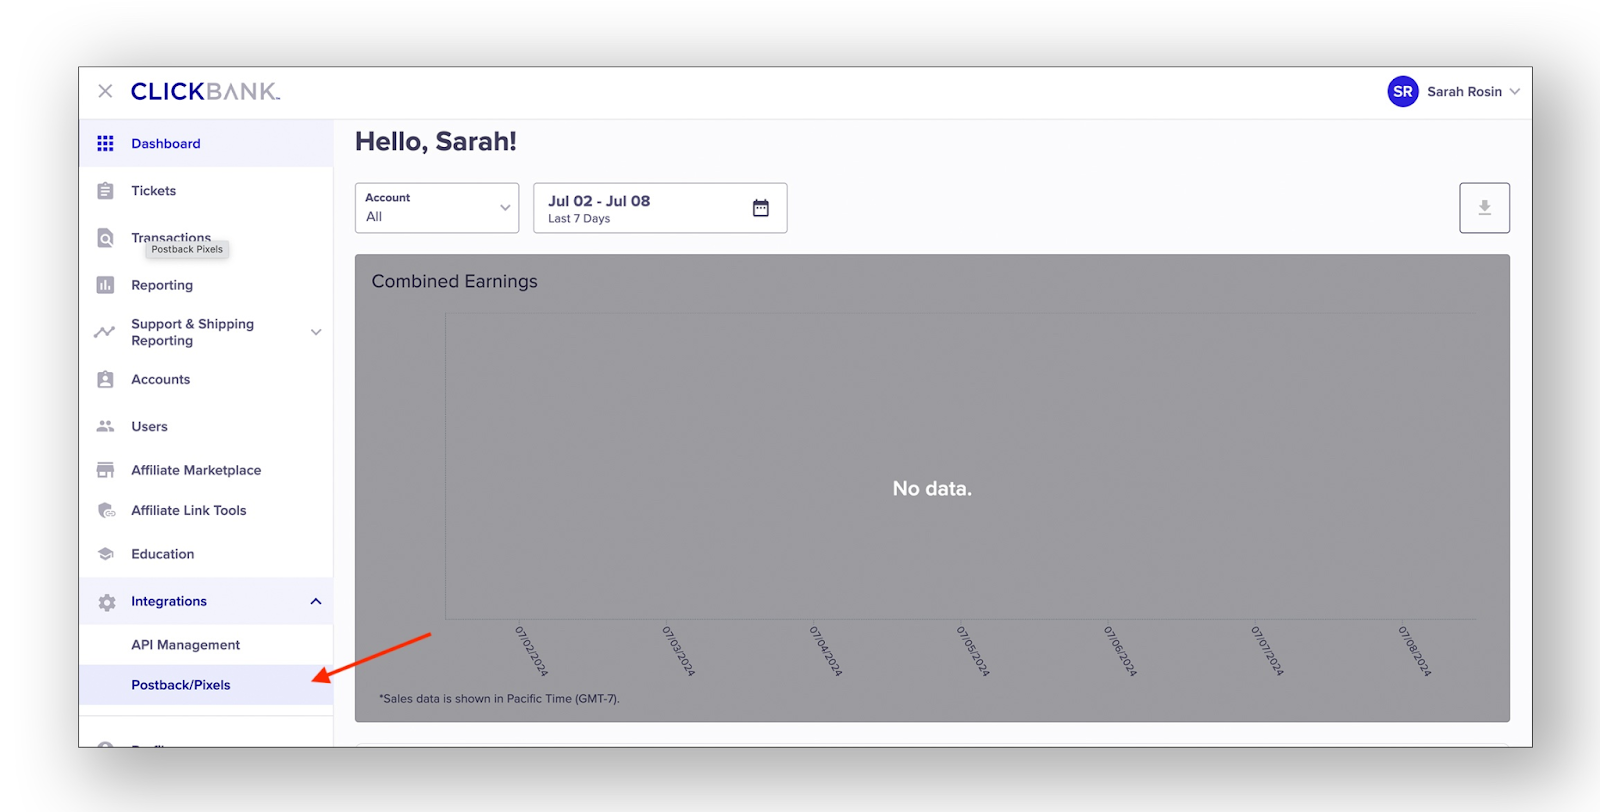
Task: Click the Affiliate Marketplace storefront icon
Action: 105,470
